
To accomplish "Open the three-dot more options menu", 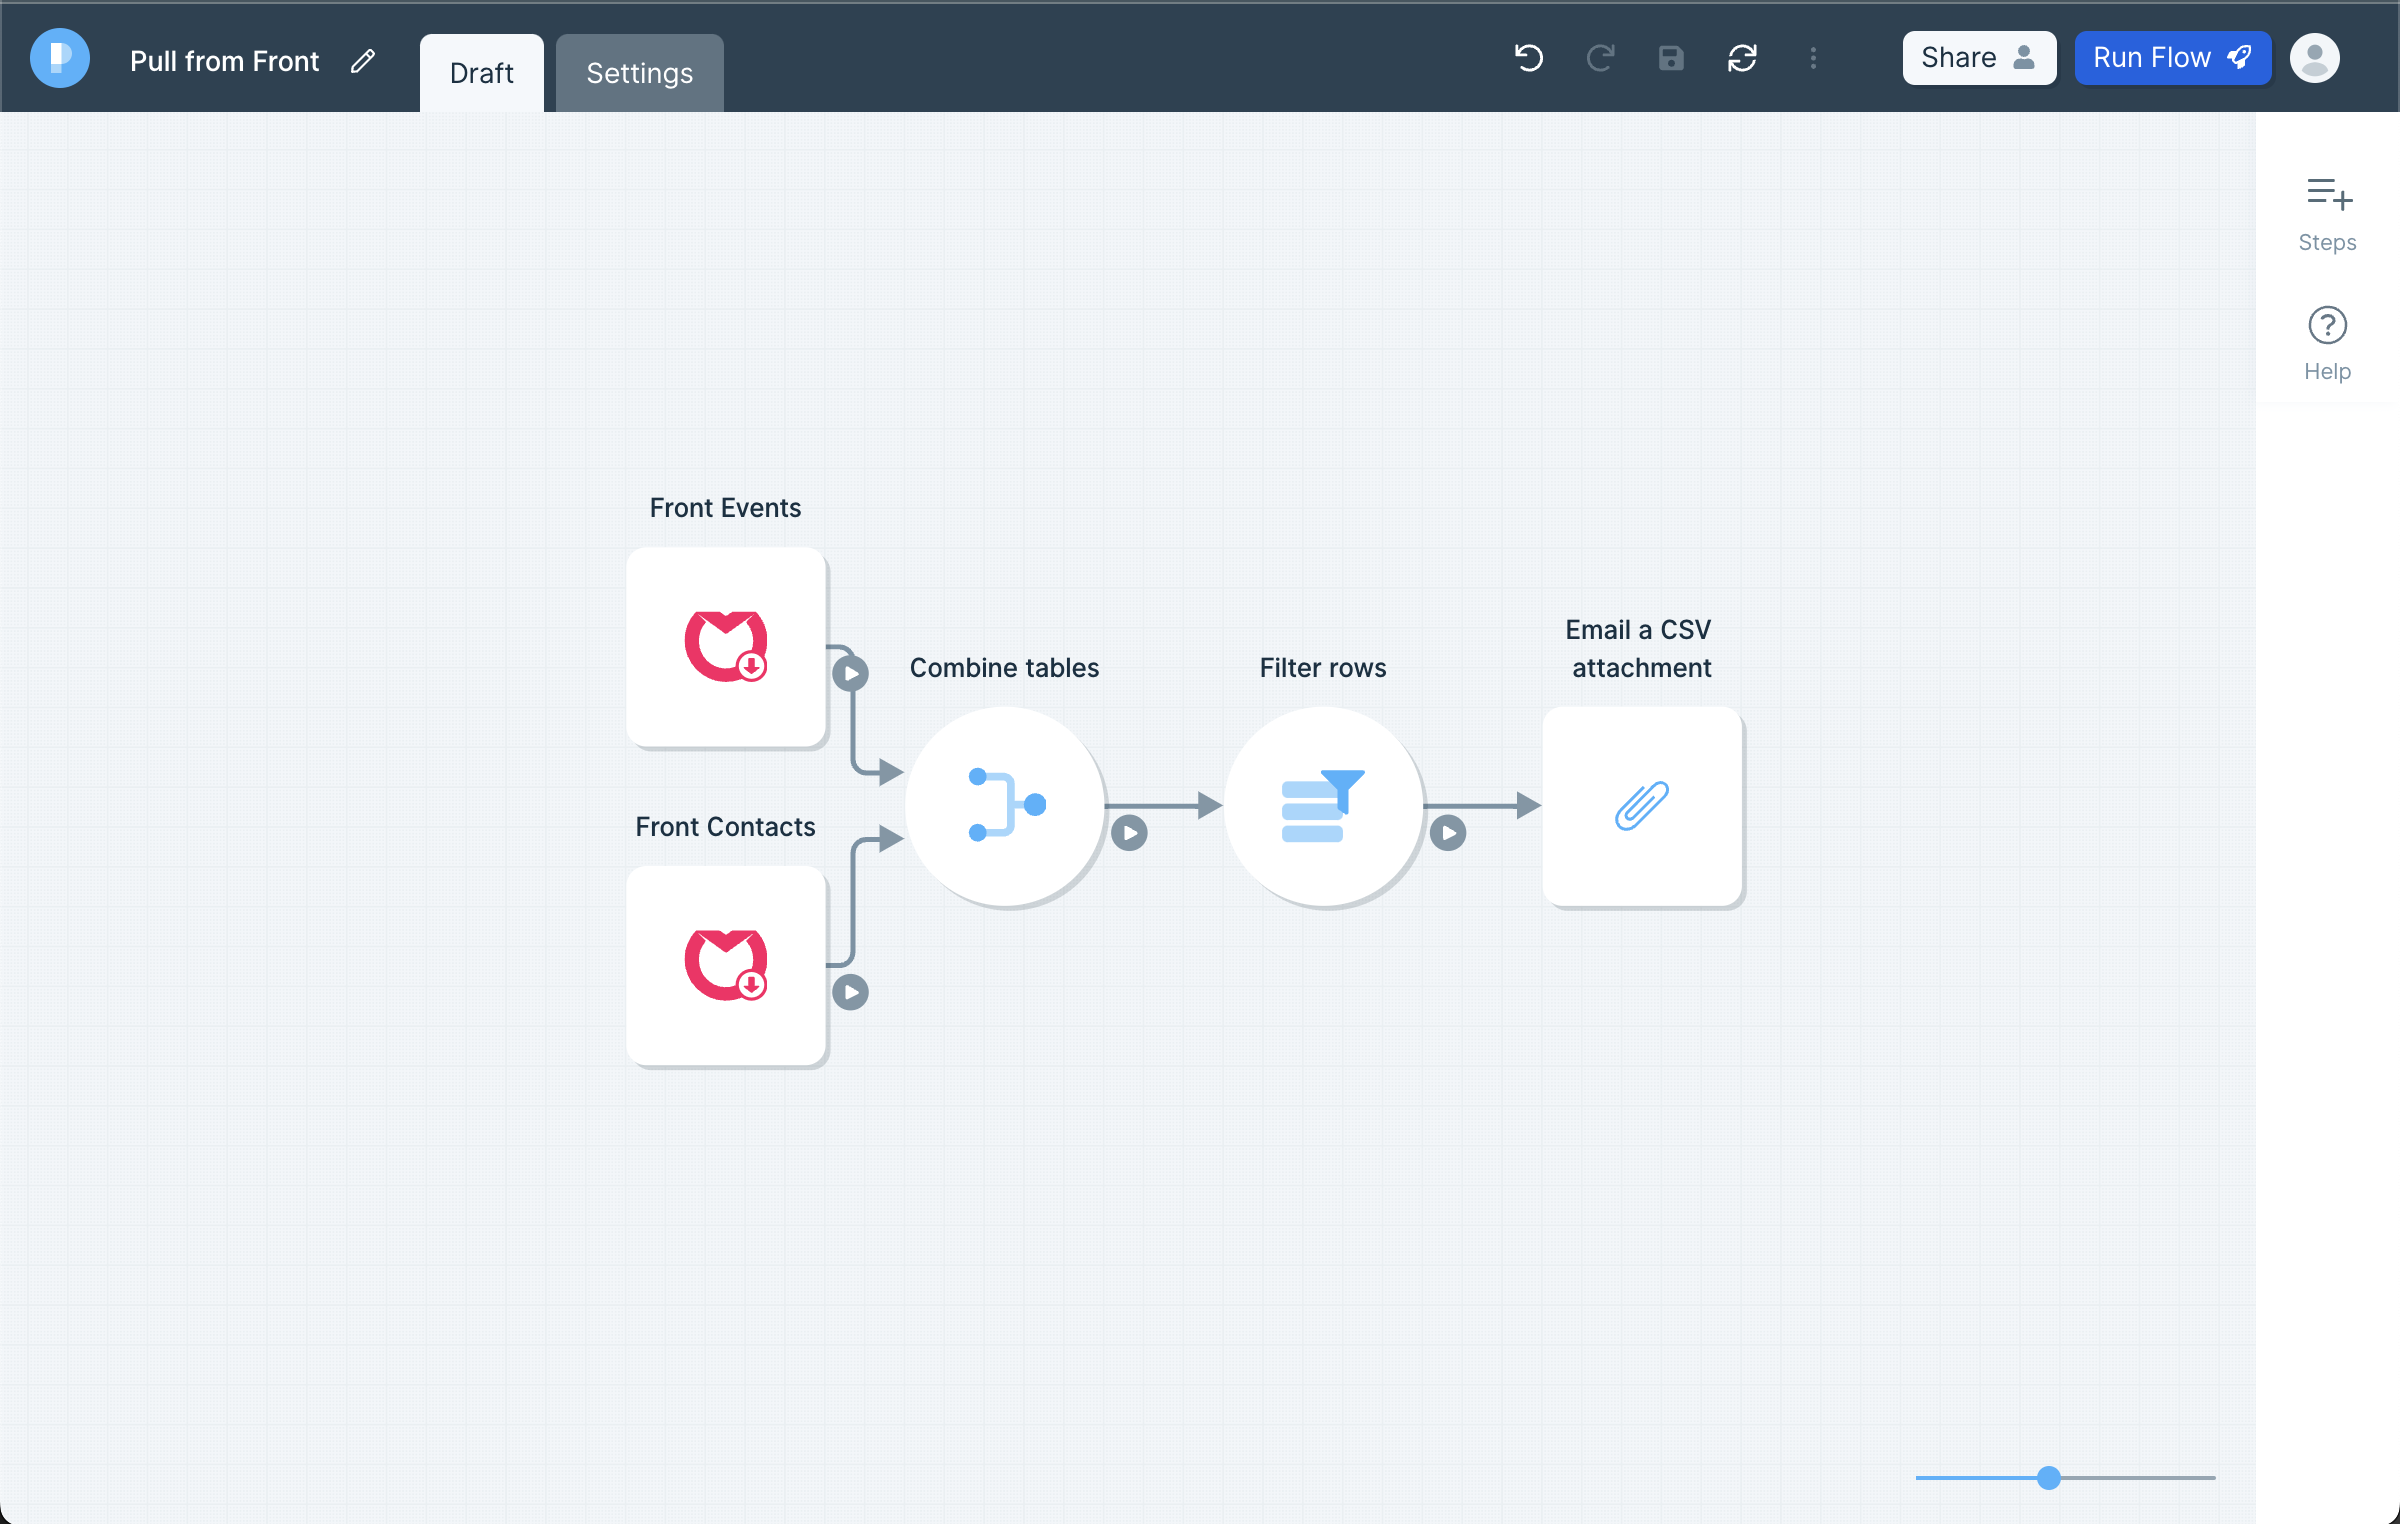I will [x=1813, y=58].
